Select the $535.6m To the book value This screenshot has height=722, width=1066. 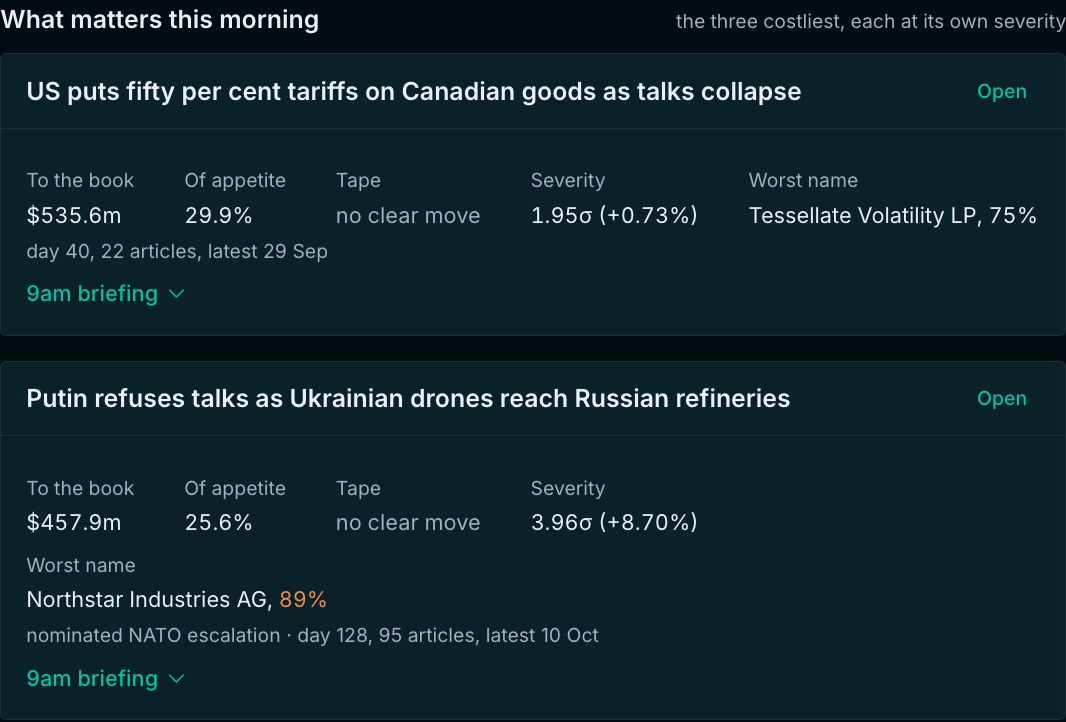(73, 216)
